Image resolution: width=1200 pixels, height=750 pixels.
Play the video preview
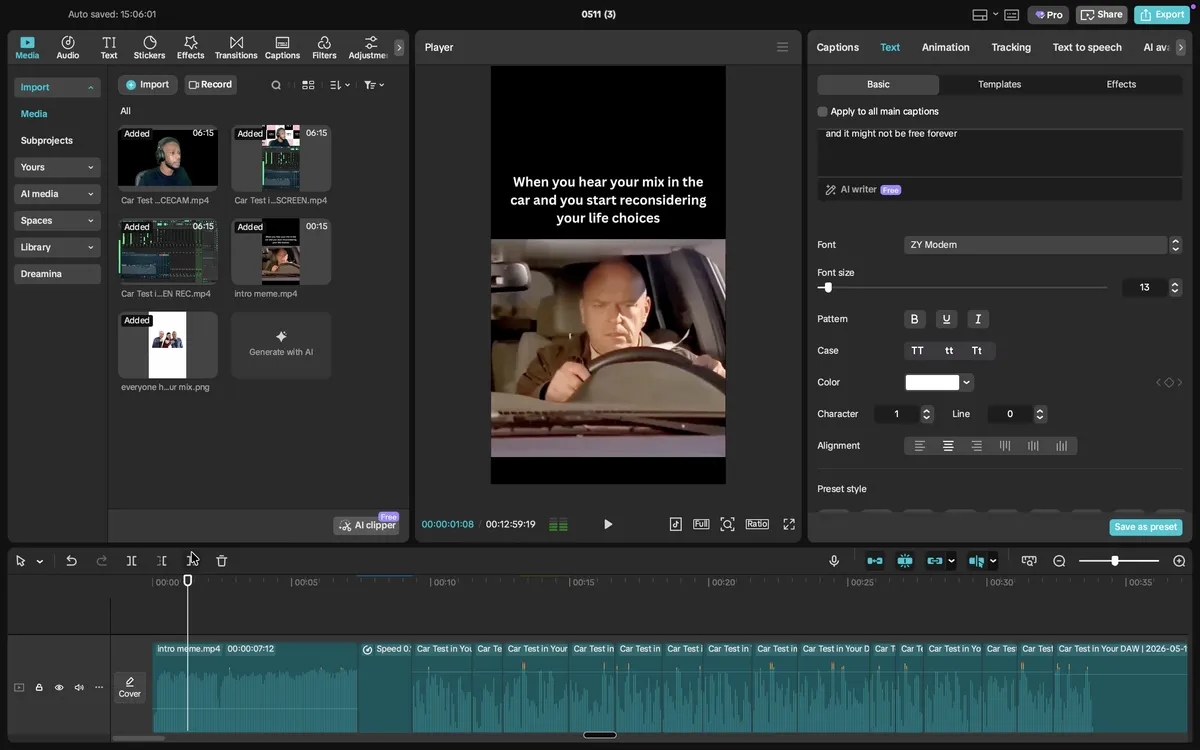coord(608,524)
